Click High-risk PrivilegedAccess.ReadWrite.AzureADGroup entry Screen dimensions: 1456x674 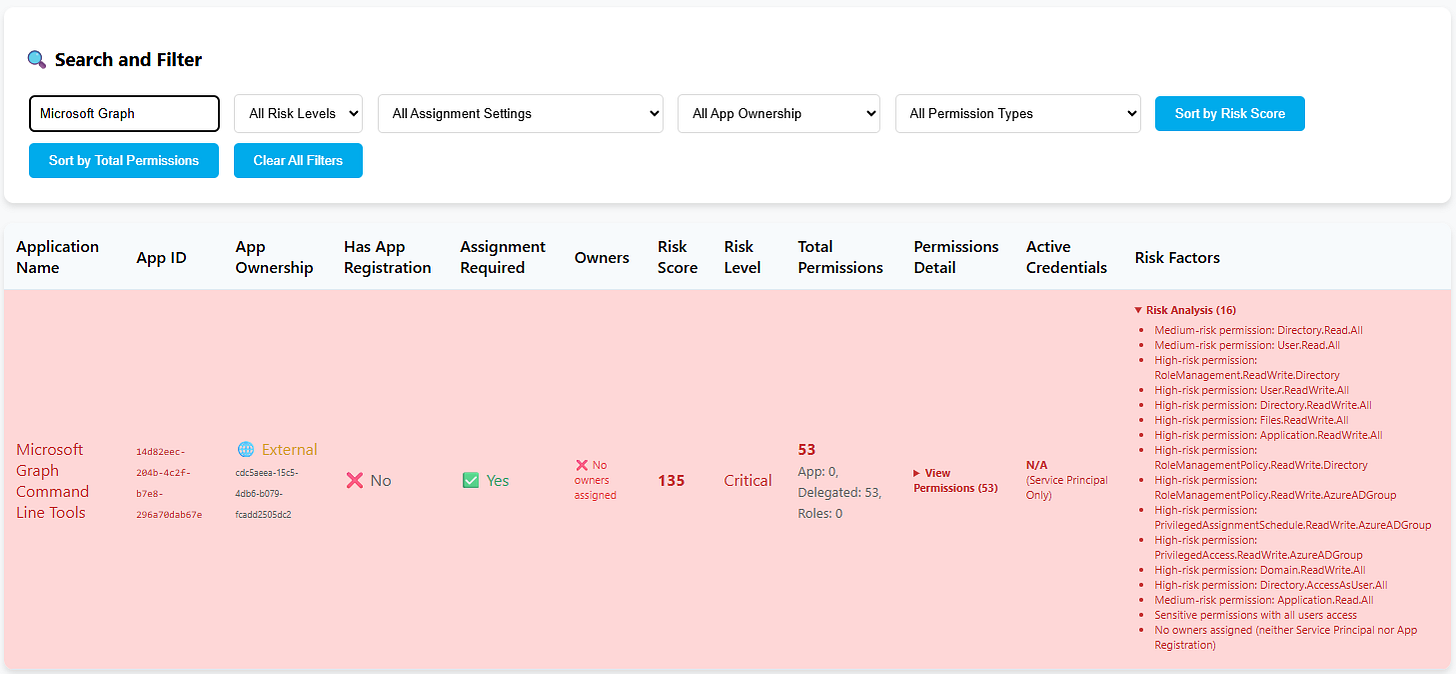1258,547
